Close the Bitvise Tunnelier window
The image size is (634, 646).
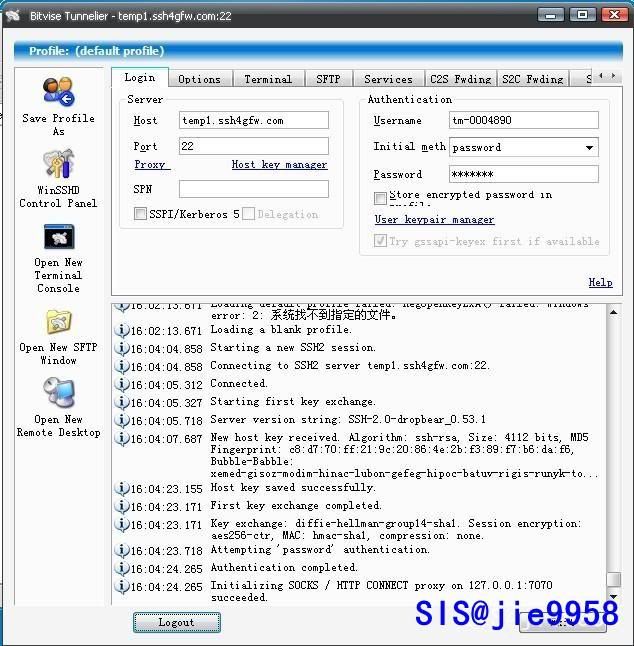[x=614, y=15]
